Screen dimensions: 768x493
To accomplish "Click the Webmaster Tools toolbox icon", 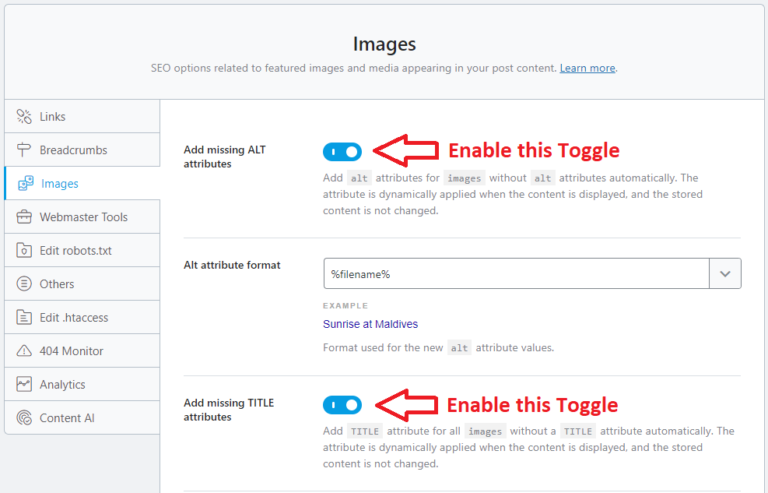I will (25, 217).
